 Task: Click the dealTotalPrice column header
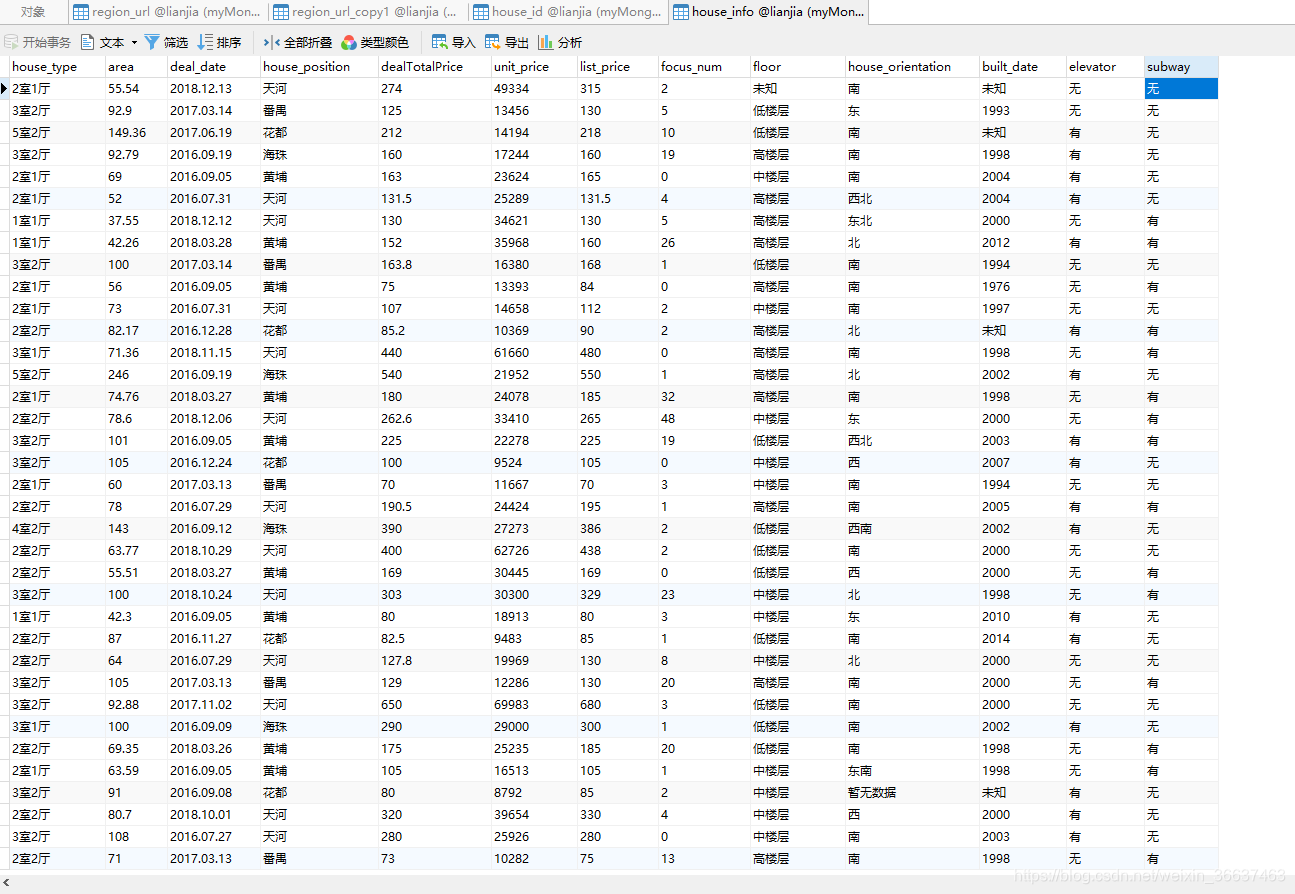pos(435,67)
